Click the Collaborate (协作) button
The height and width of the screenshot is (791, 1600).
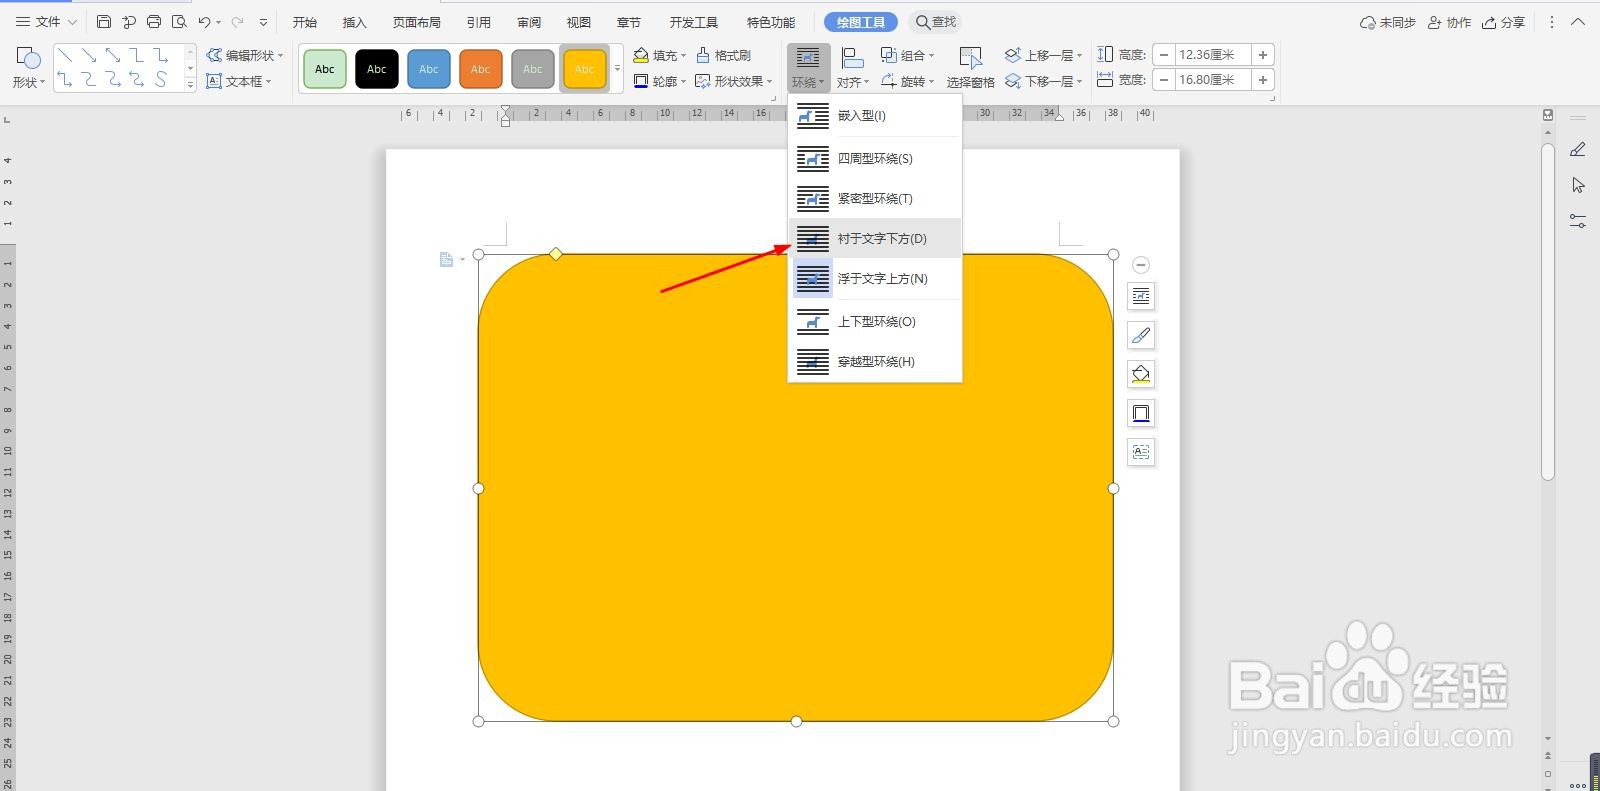[1449, 22]
